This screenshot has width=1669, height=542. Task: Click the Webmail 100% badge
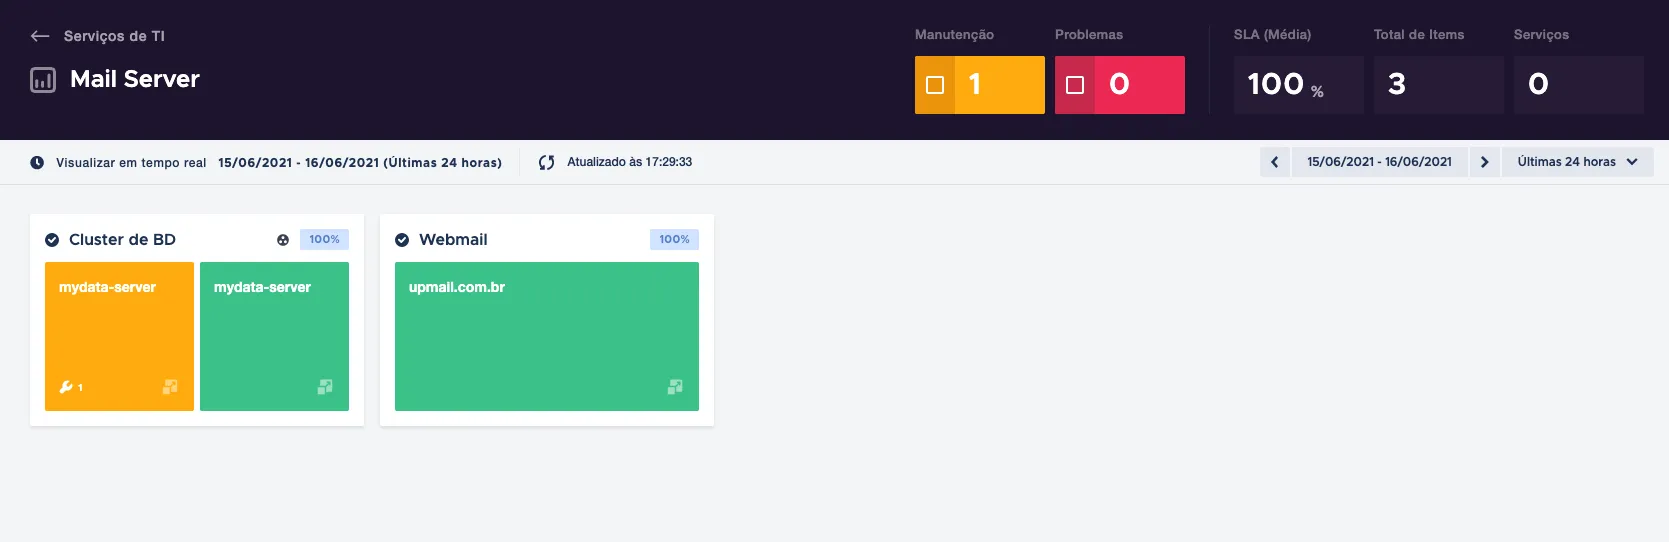click(674, 239)
